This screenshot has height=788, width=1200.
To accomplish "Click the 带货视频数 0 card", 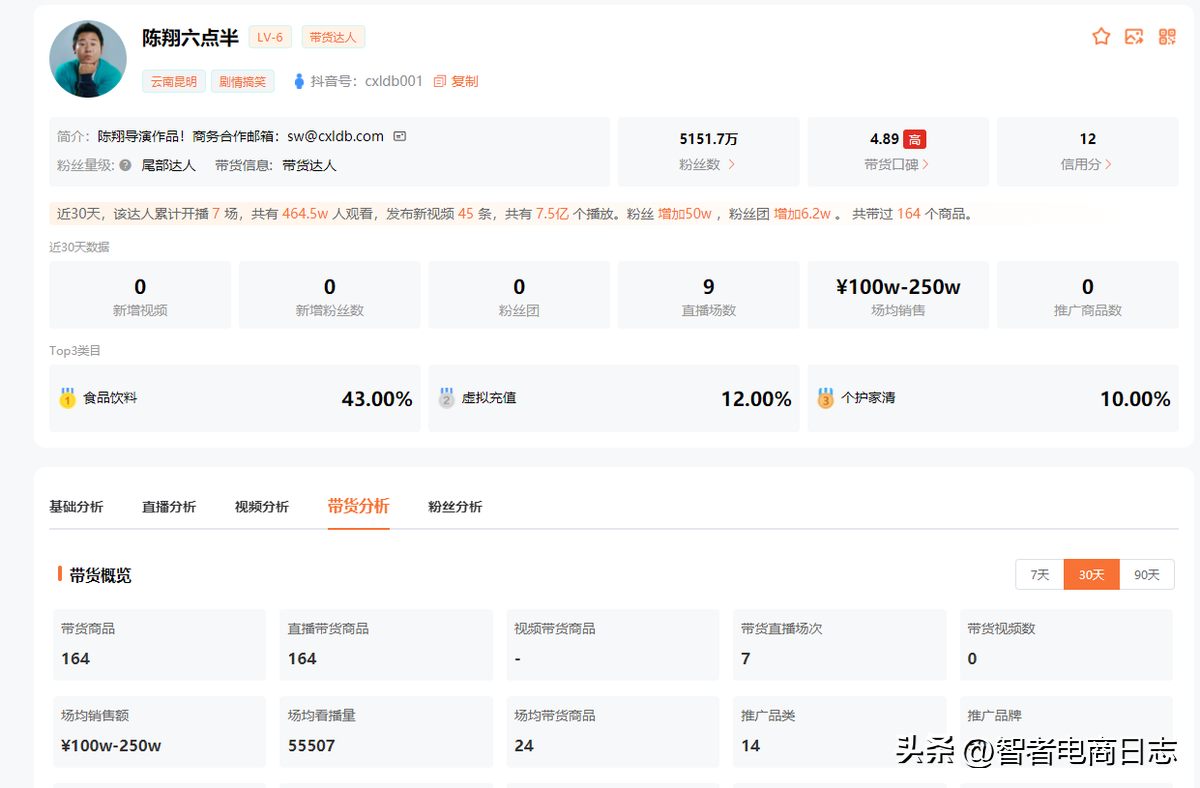I will pos(1067,645).
